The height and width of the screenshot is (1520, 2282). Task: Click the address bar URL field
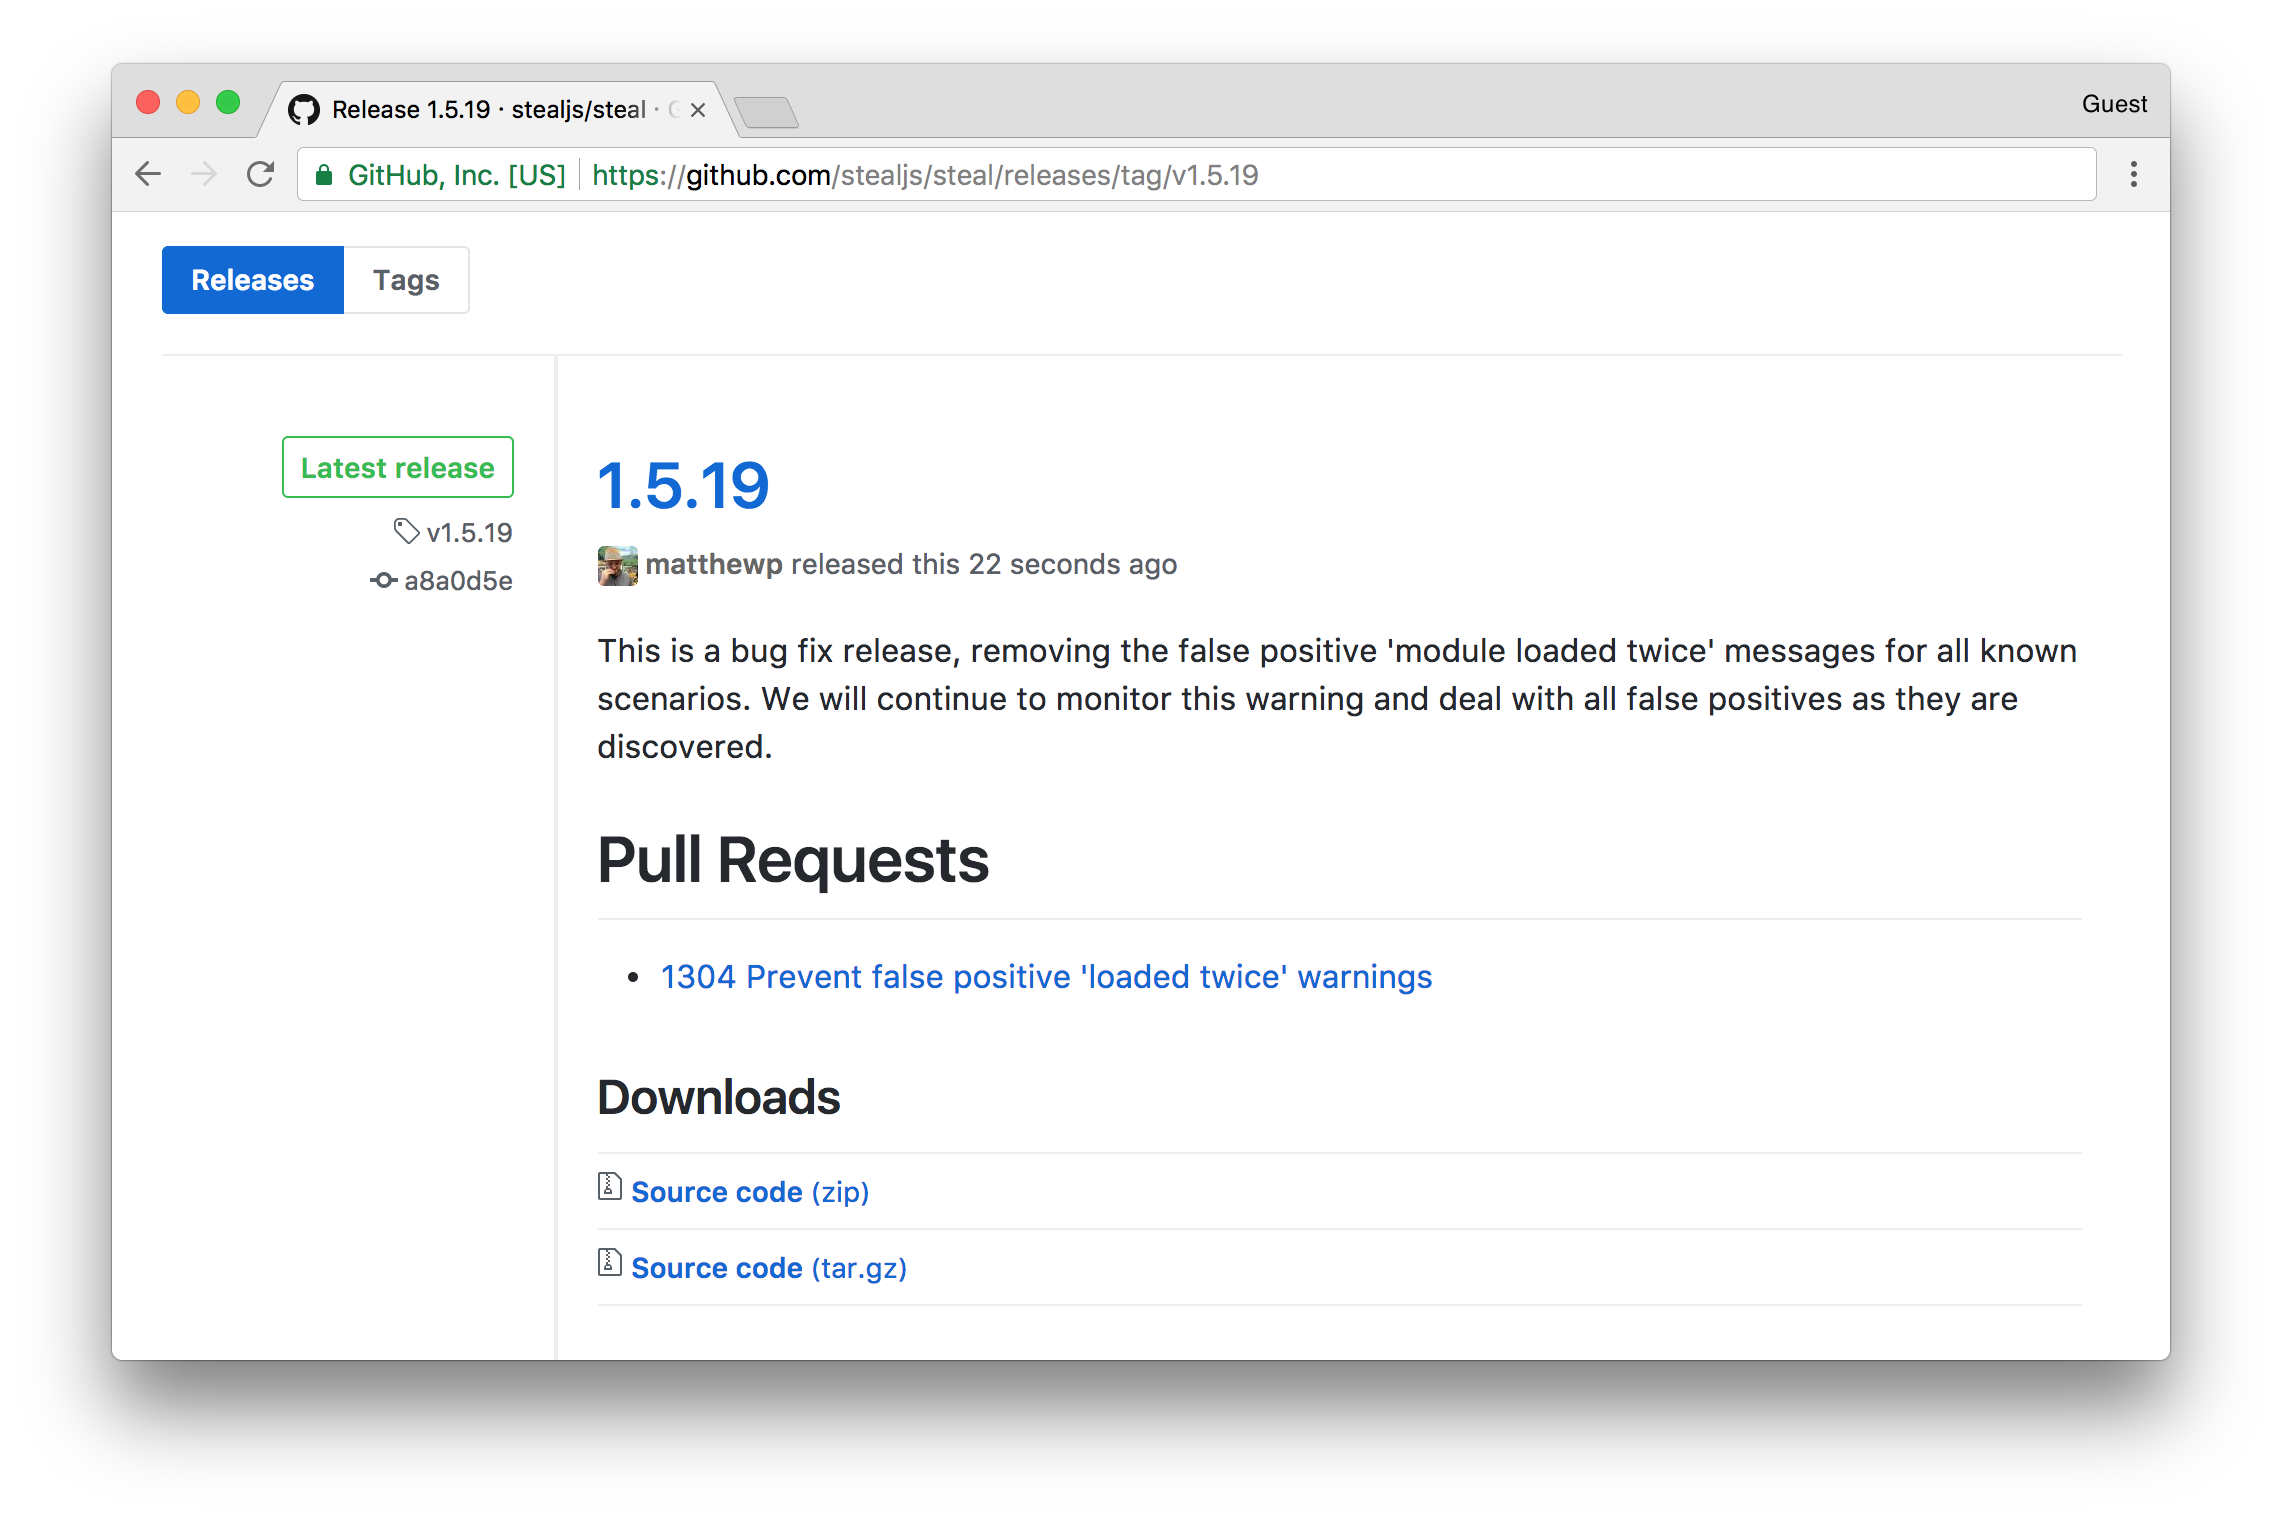(1196, 175)
